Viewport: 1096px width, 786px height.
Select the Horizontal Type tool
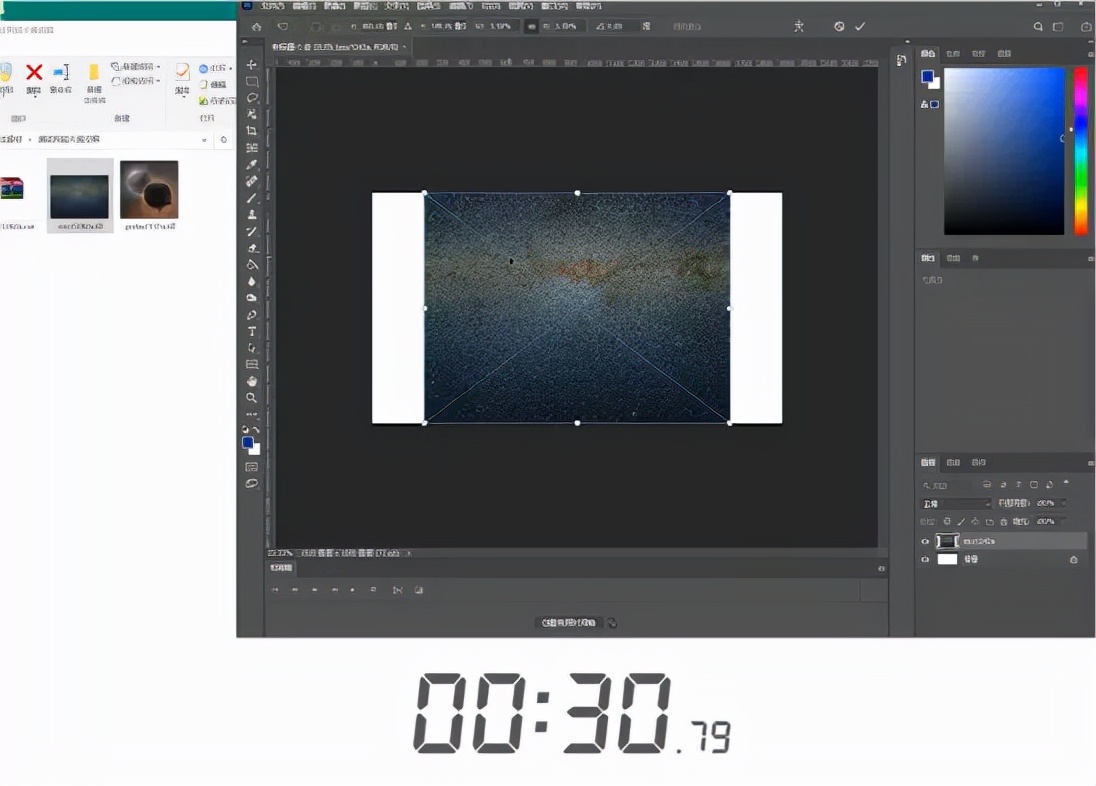click(252, 331)
